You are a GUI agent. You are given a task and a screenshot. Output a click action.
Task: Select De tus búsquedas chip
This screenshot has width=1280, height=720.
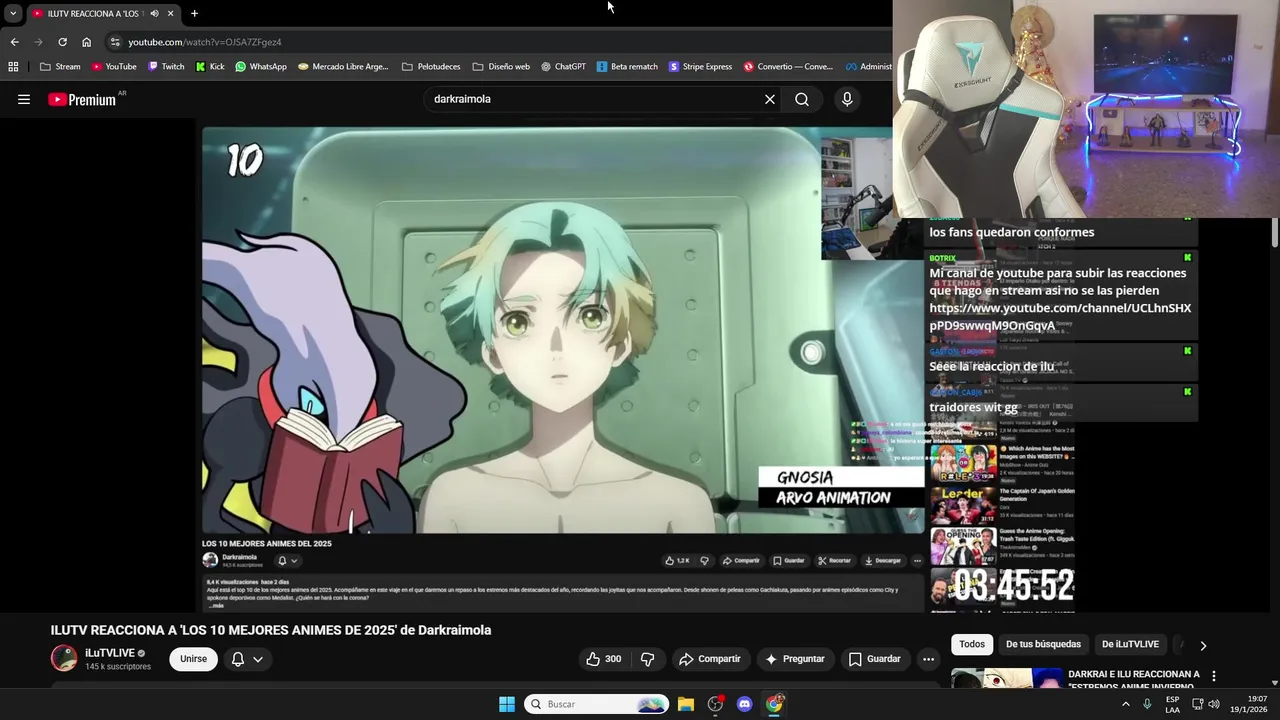click(1043, 644)
